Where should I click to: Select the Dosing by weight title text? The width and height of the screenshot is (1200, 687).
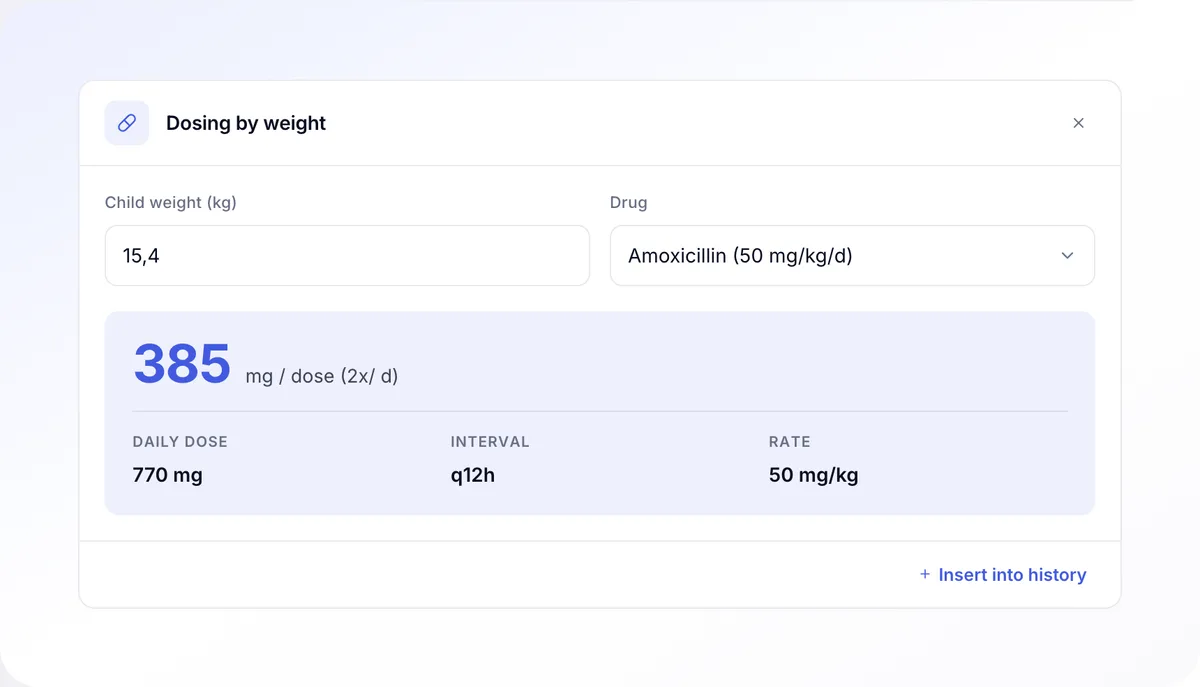tap(246, 123)
